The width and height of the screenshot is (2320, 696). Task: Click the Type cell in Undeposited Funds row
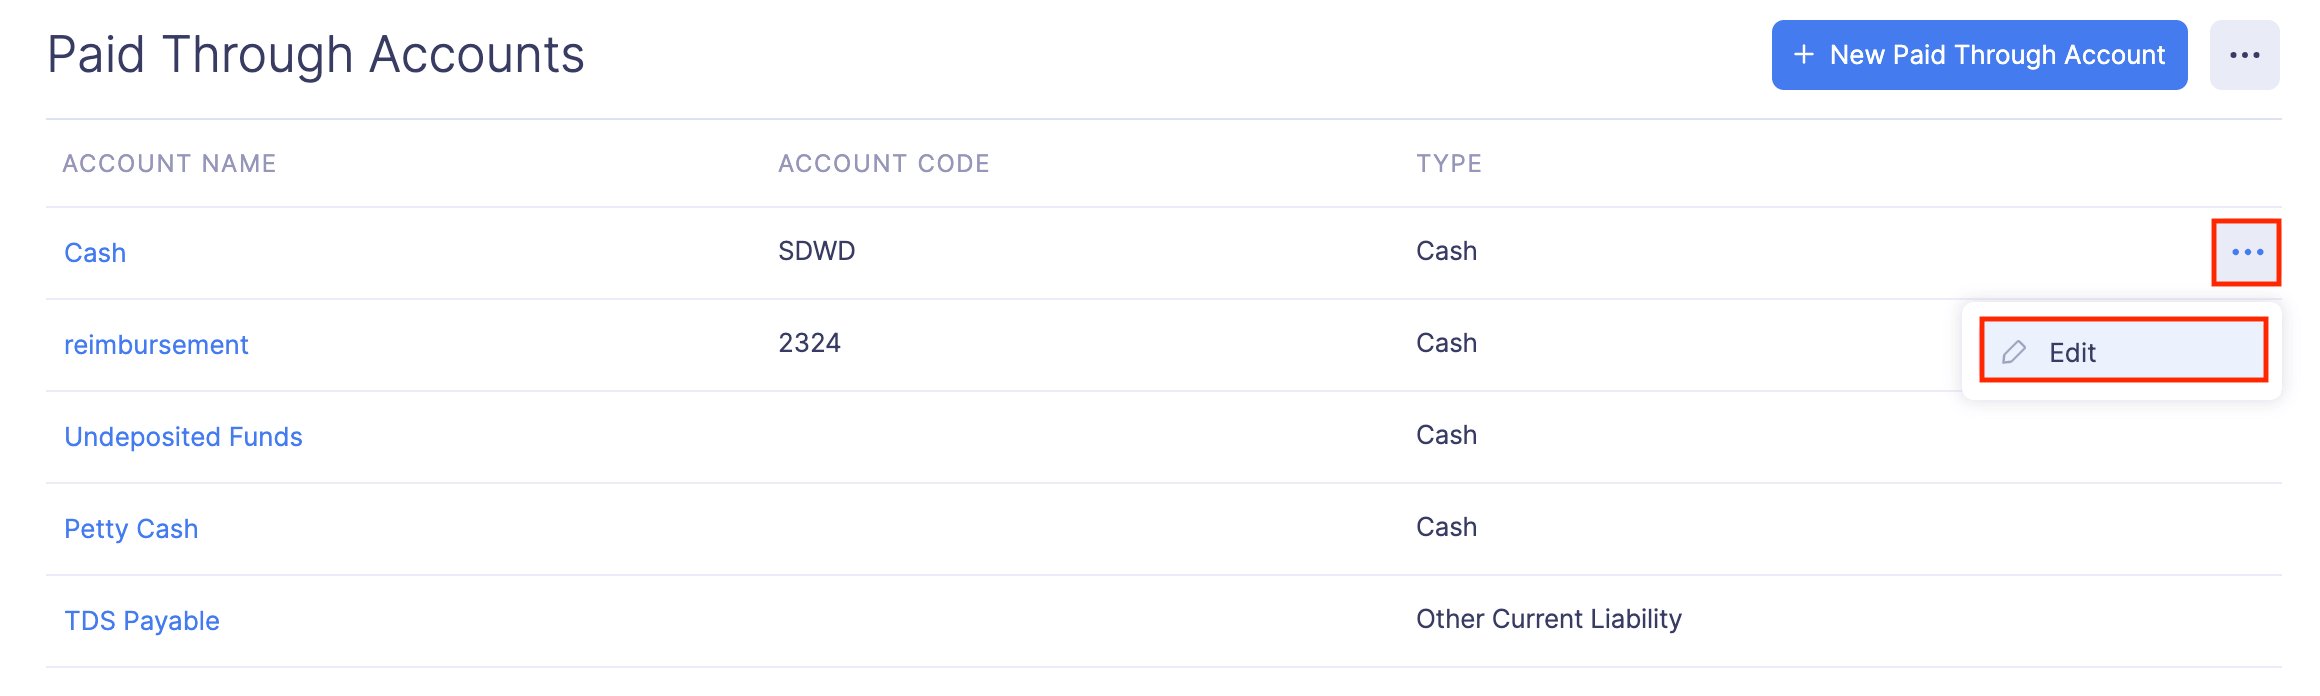click(x=1446, y=435)
